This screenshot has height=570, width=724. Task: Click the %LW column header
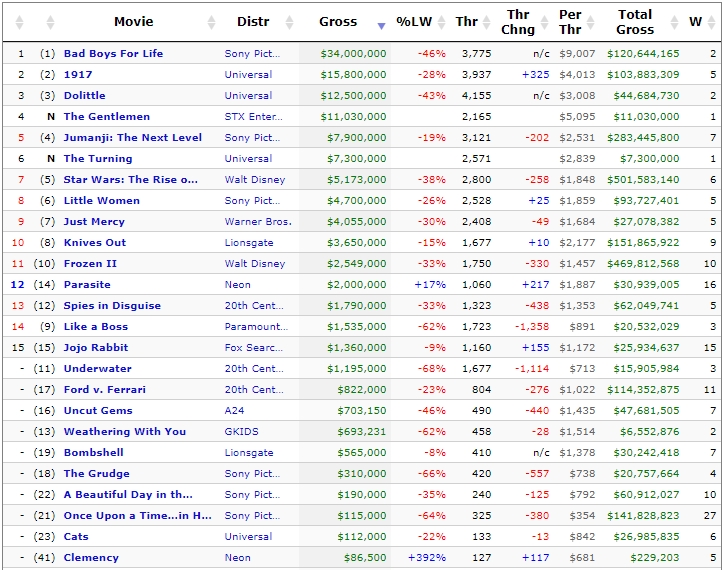[414, 22]
